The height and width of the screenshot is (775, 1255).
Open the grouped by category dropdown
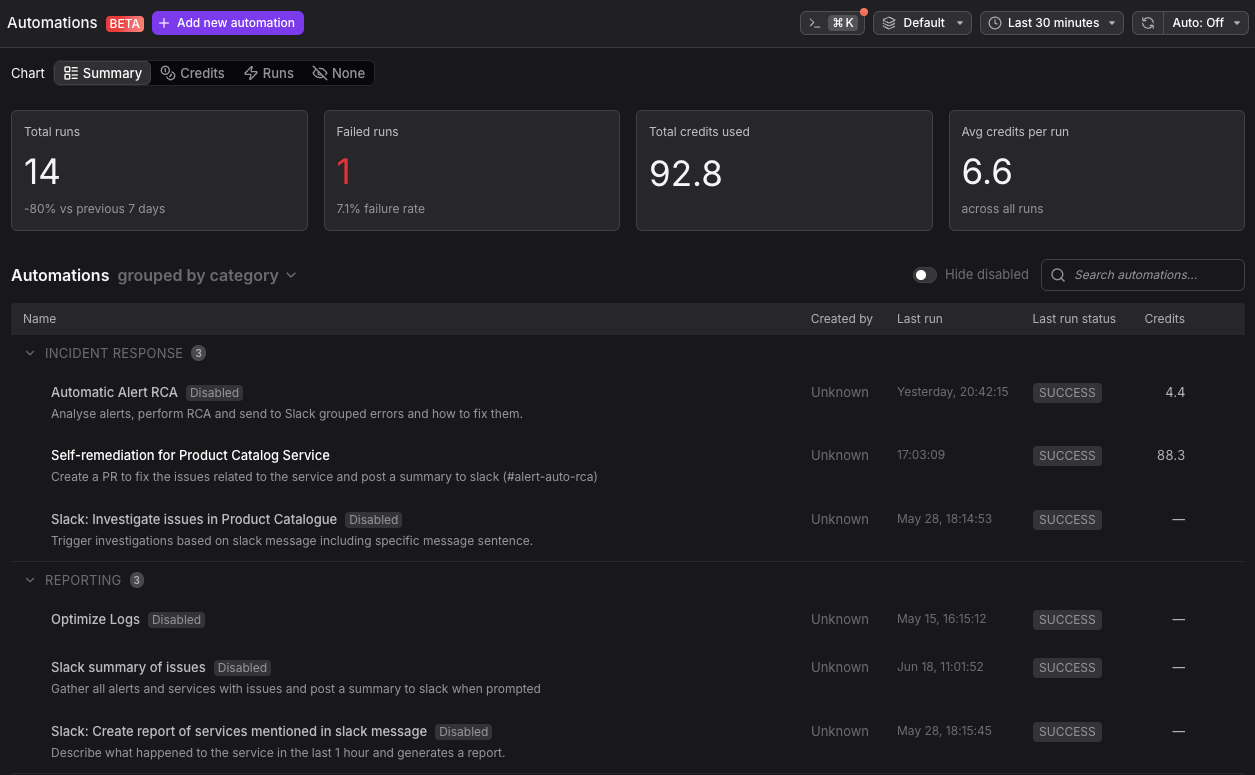207,276
